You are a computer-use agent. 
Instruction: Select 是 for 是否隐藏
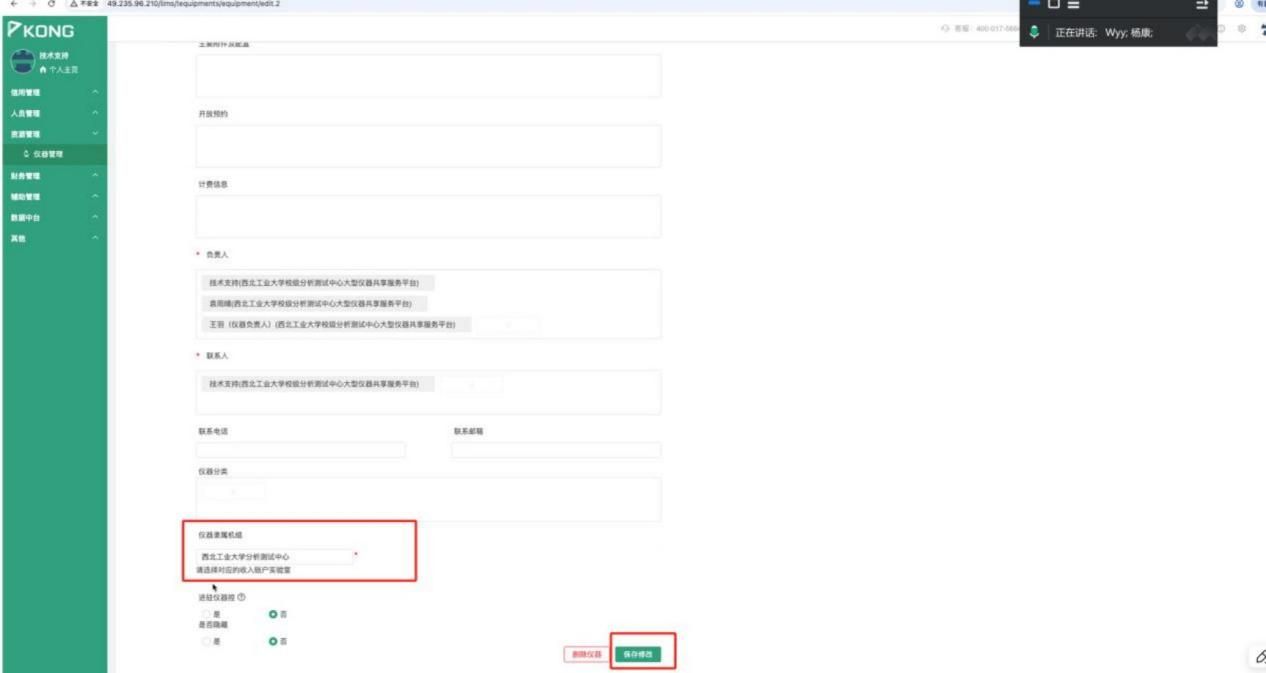click(x=206, y=641)
